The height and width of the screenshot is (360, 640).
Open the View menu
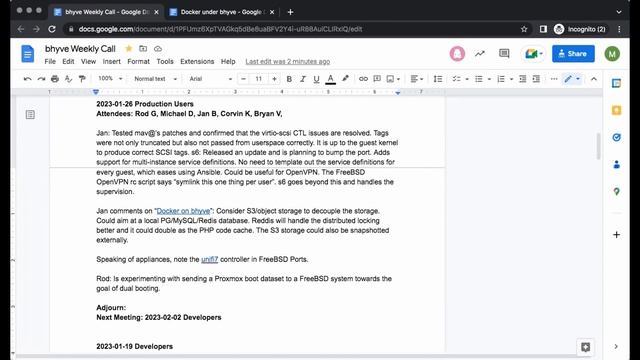88,62
